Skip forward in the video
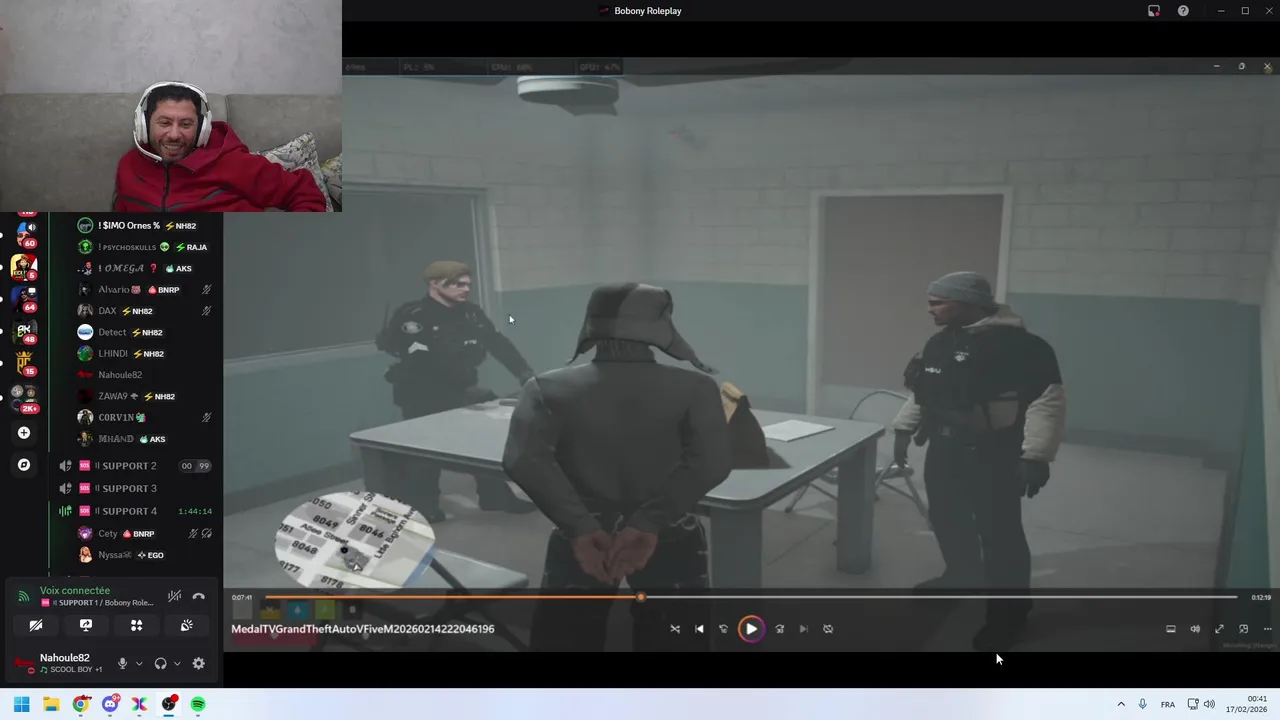The width and height of the screenshot is (1280, 720). 779,629
